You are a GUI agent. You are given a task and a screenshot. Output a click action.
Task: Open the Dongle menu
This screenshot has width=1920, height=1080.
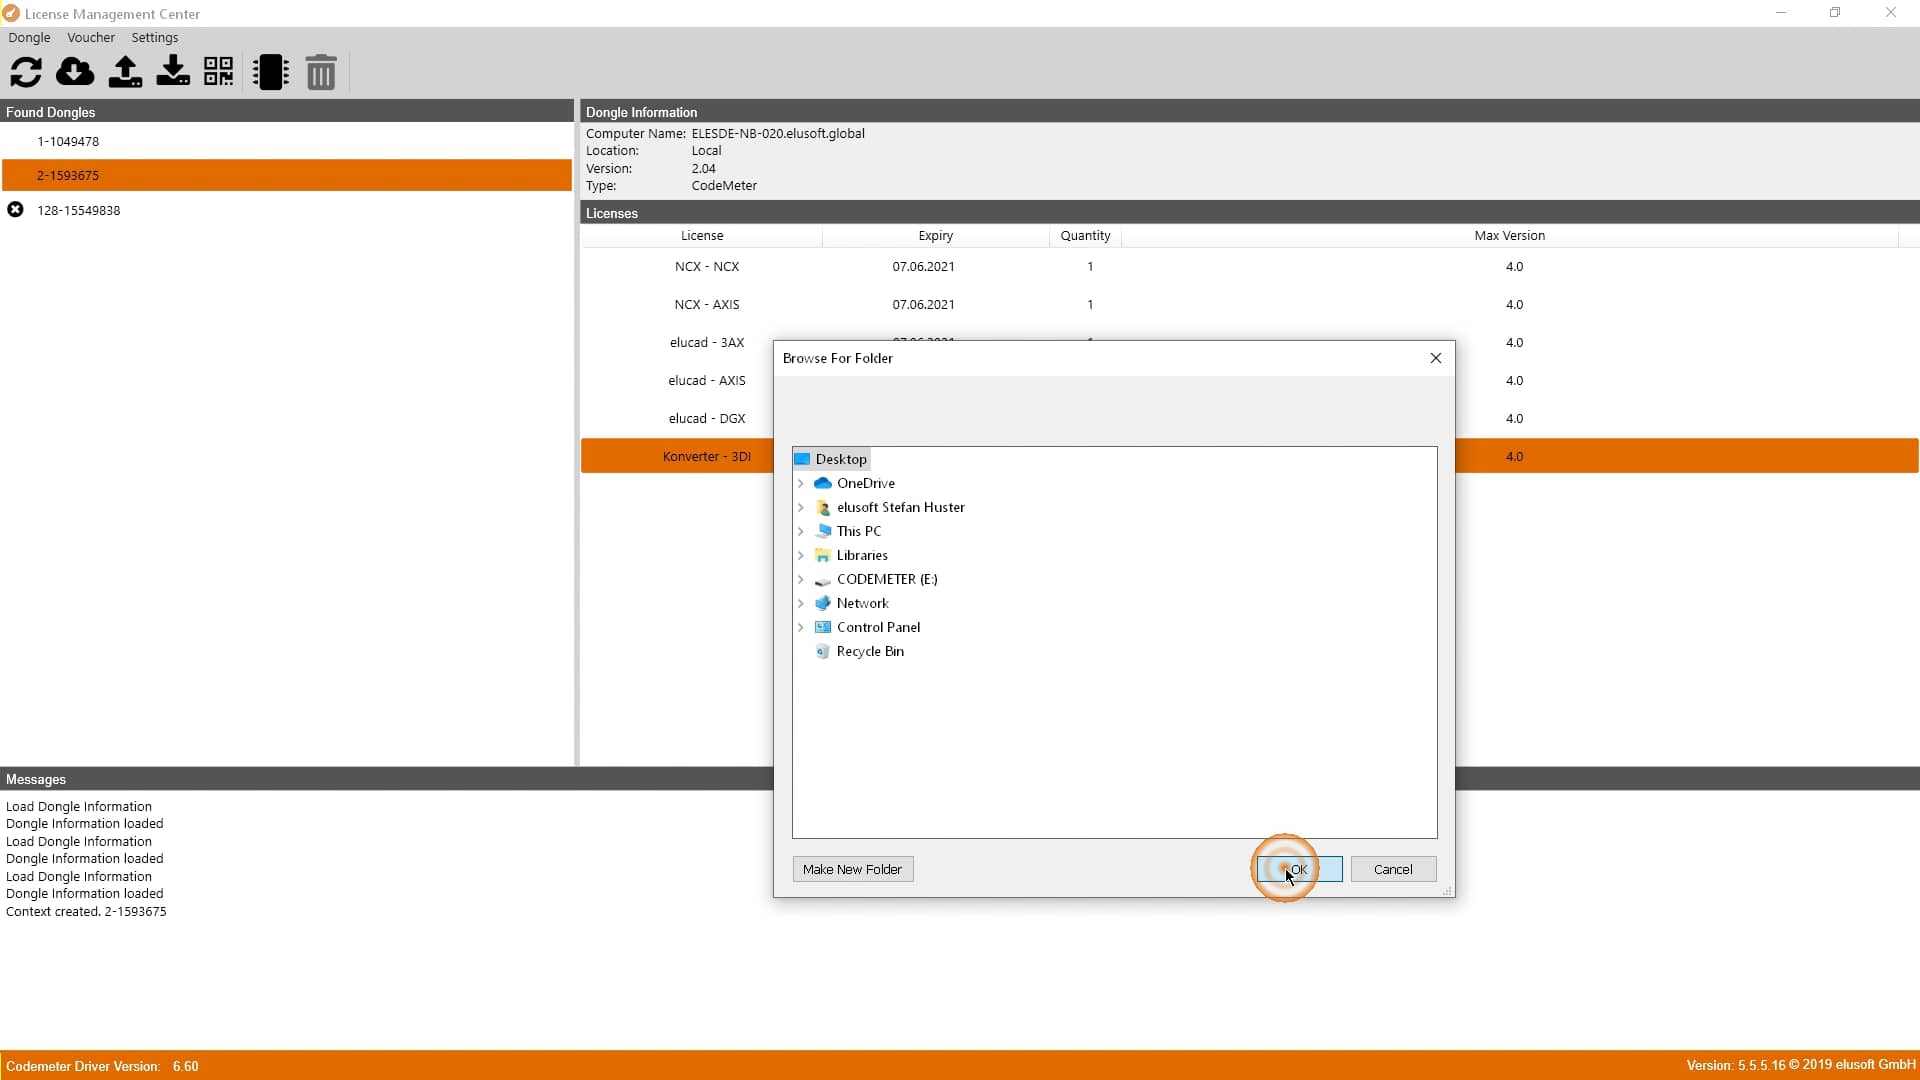(x=28, y=37)
